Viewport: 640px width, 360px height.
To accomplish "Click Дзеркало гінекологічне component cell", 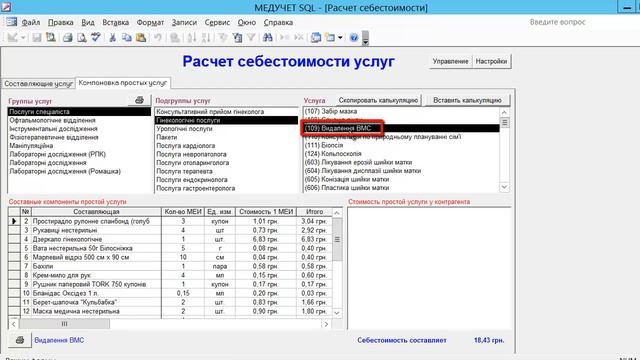I will pyautogui.click(x=96, y=239).
